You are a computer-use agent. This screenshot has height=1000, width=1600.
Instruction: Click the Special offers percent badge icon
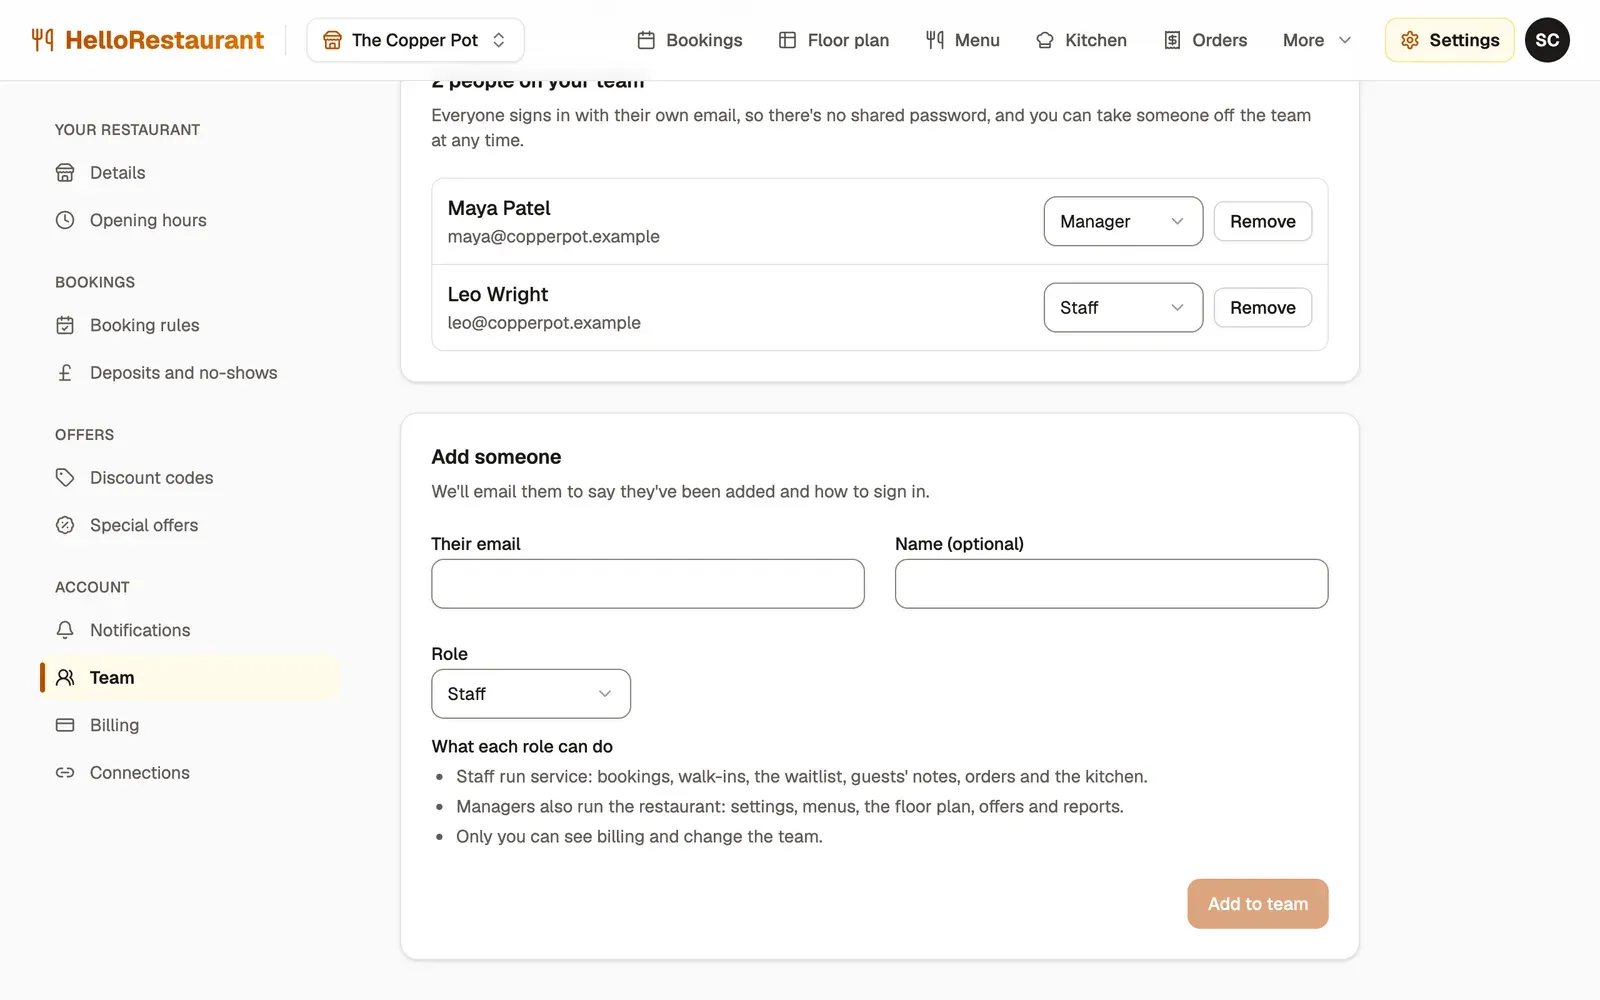[65, 525]
